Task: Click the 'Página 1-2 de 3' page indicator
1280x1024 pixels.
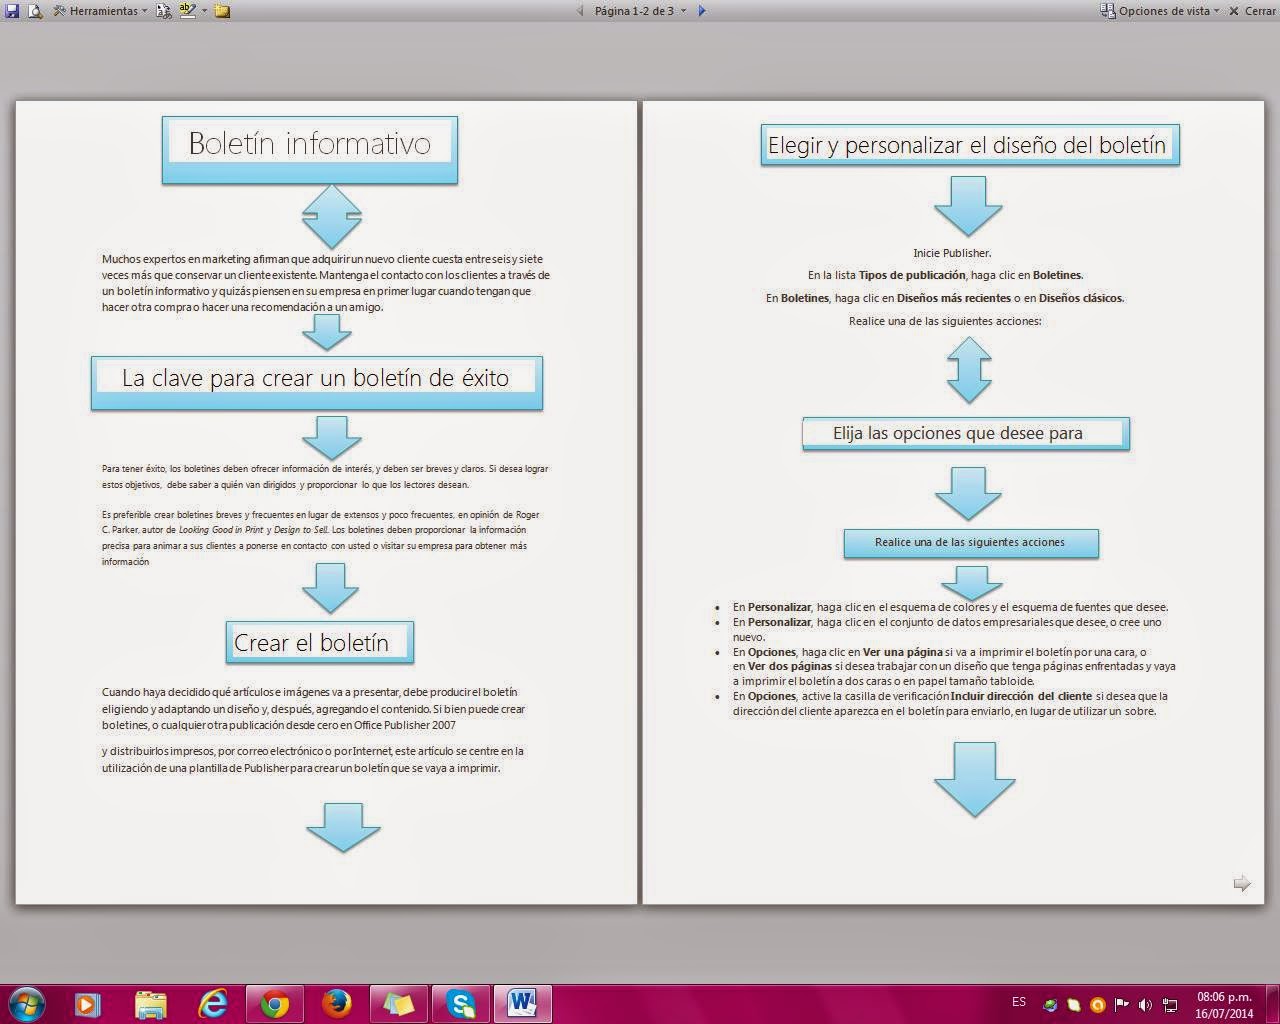Action: (640, 11)
